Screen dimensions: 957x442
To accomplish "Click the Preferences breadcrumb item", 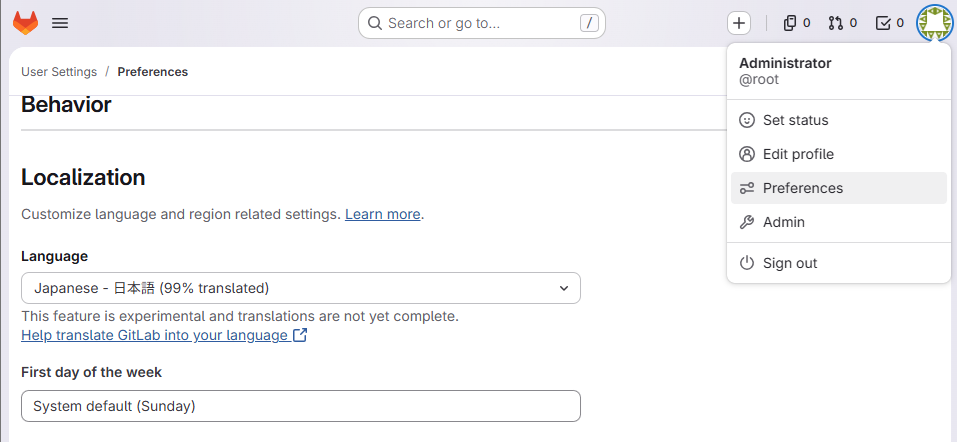I will [152, 72].
